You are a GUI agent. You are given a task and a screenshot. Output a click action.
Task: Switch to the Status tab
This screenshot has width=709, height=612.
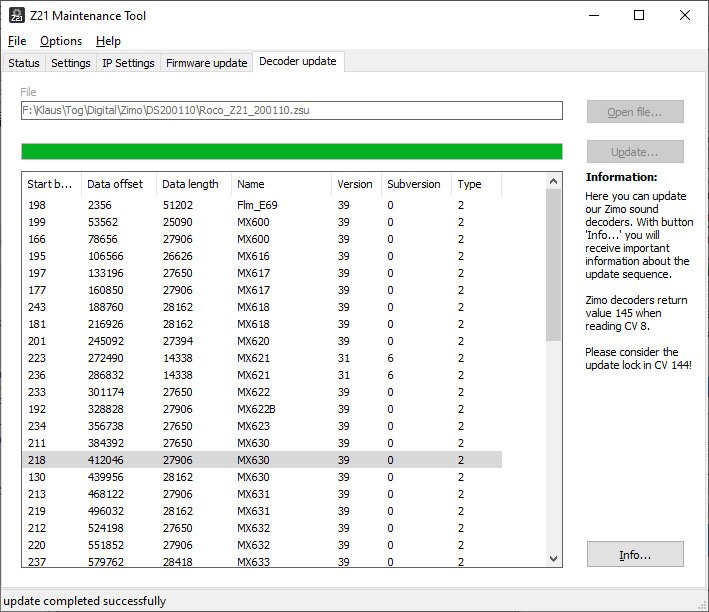coord(24,63)
